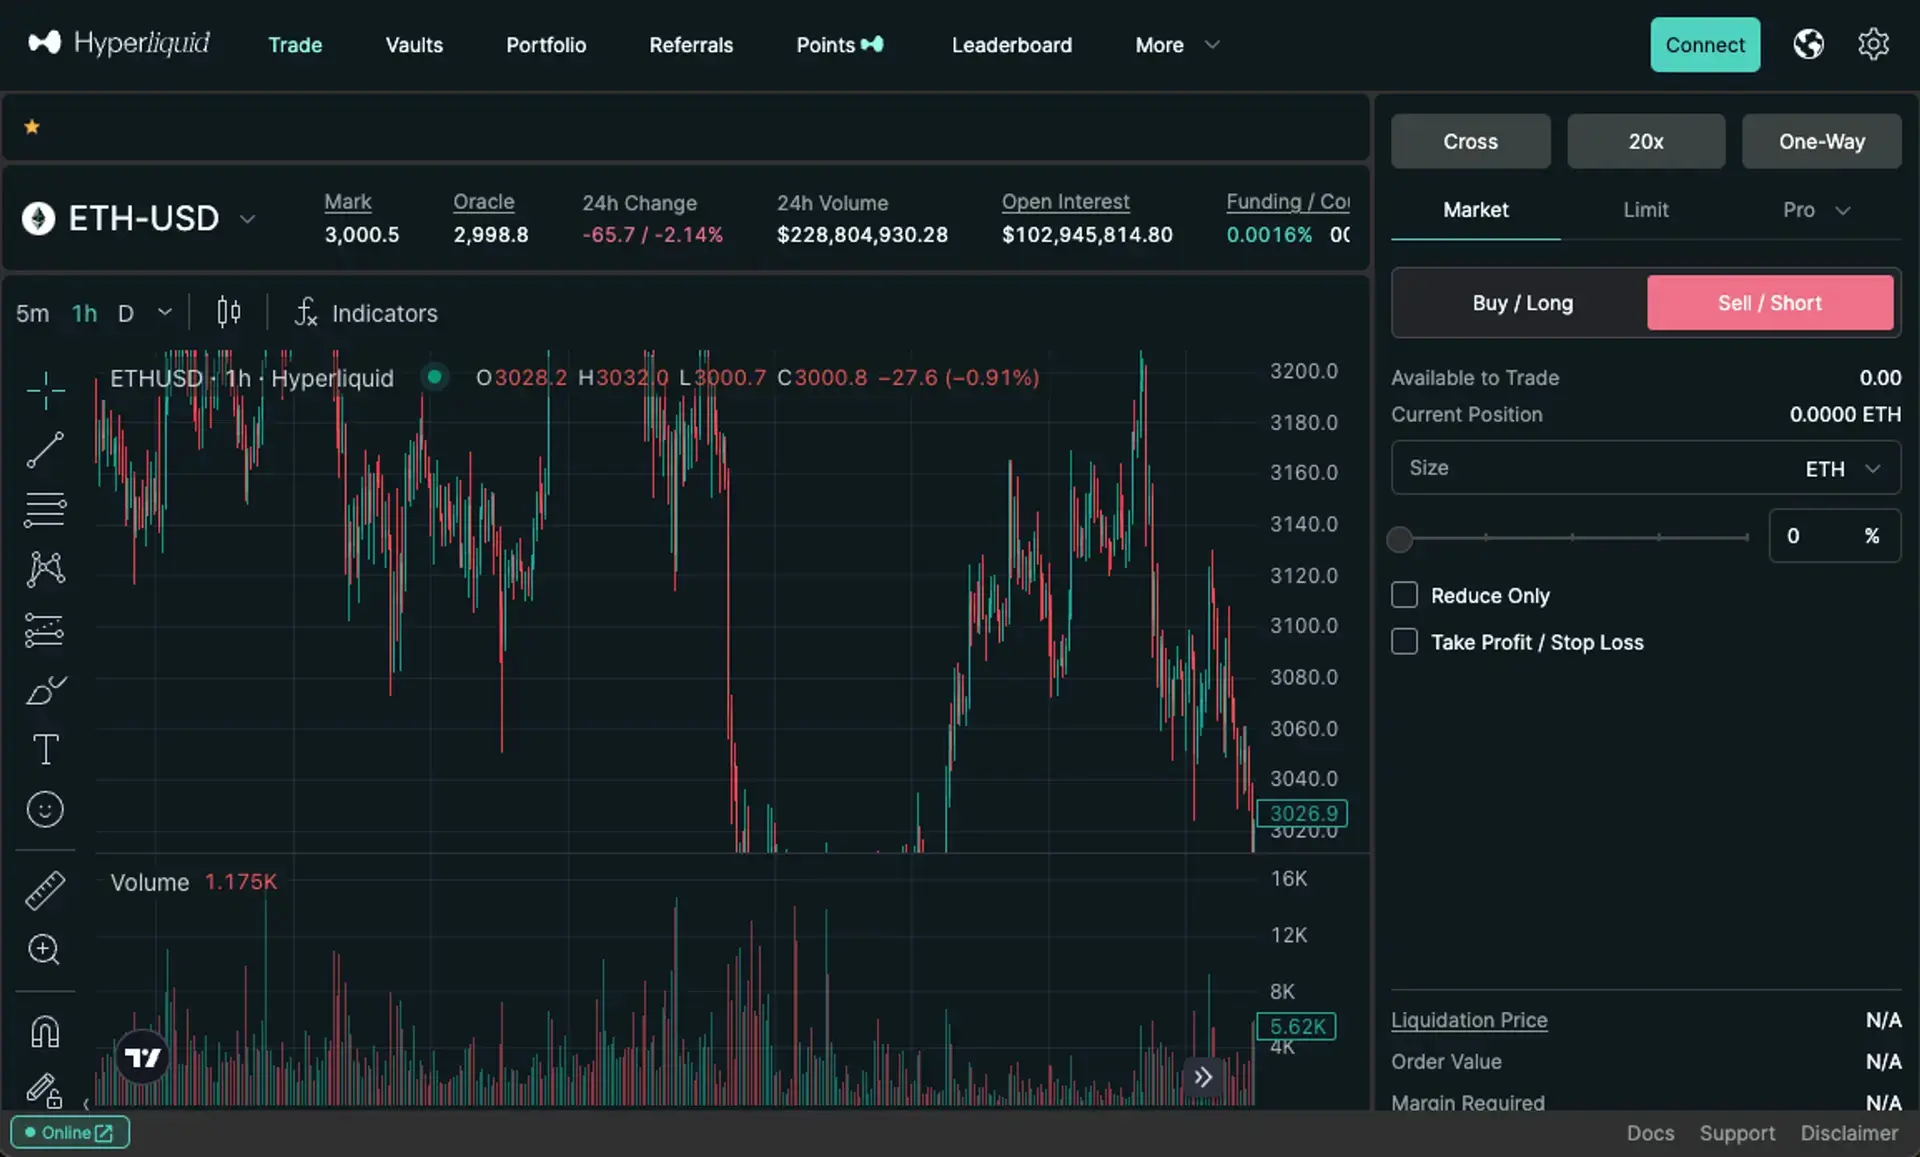Toggle the magnet mode icon
The width and height of the screenshot is (1920, 1157).
point(45,1031)
